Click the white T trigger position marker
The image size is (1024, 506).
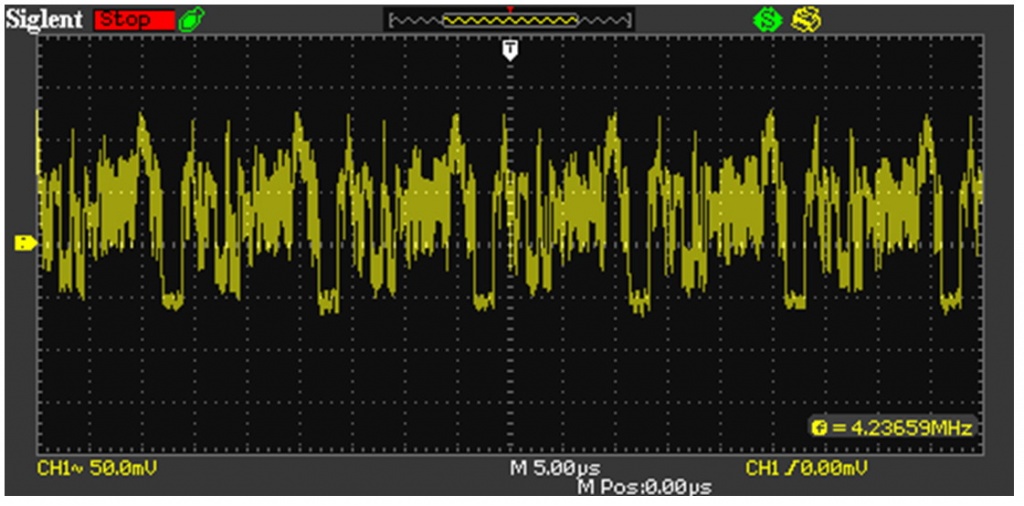[x=511, y=49]
